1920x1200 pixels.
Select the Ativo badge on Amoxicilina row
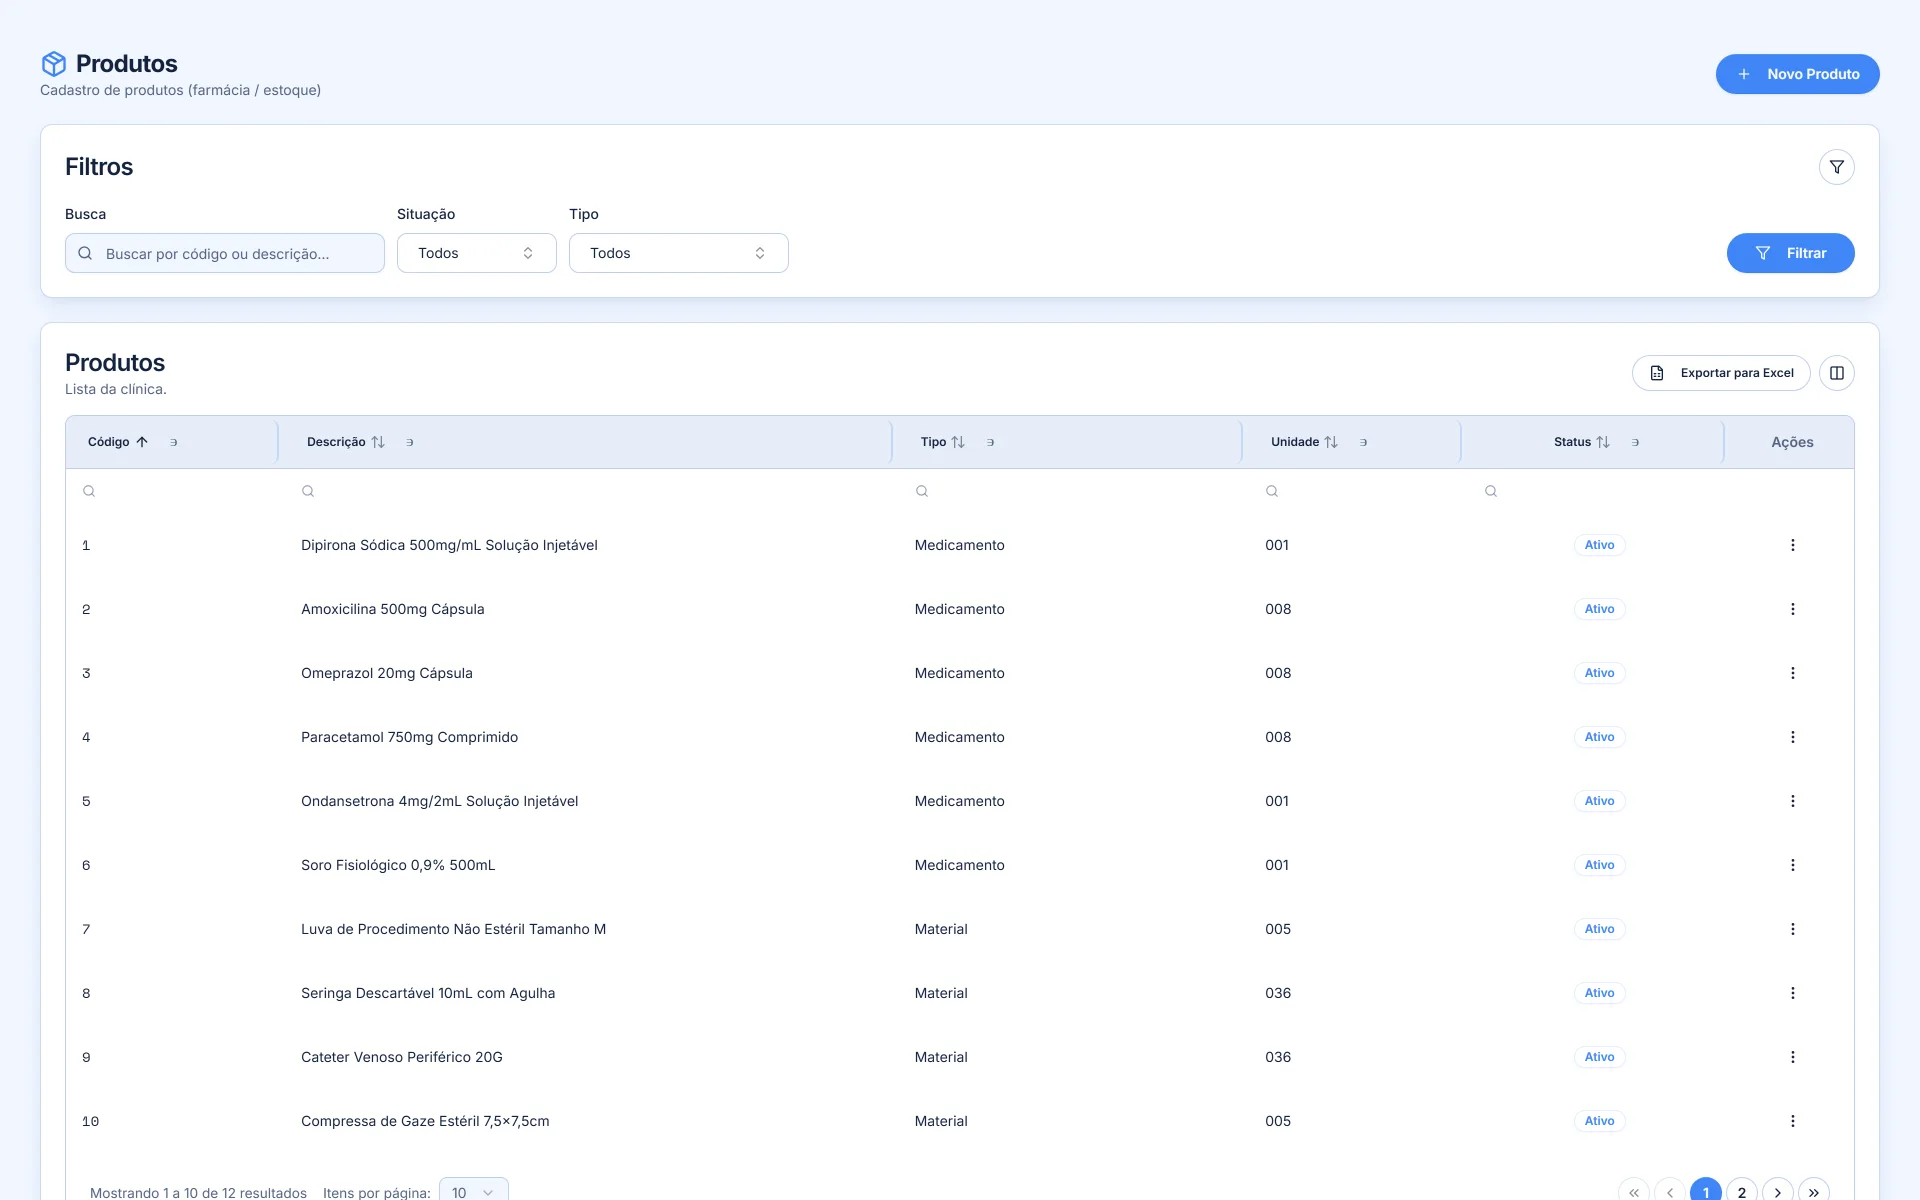pos(1599,609)
